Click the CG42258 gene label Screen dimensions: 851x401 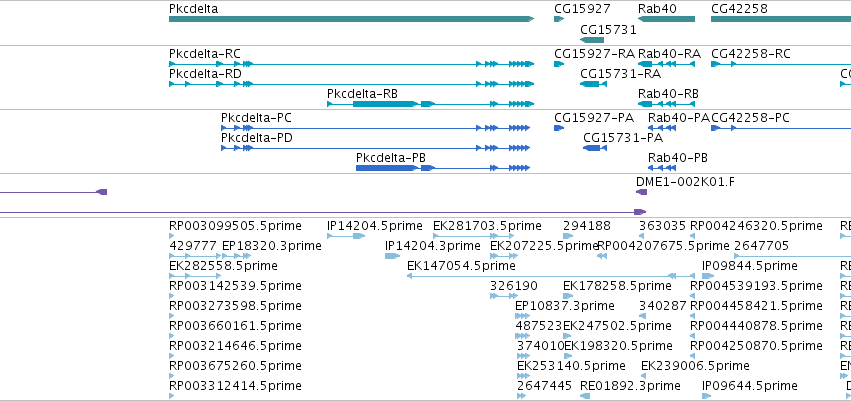739,9
